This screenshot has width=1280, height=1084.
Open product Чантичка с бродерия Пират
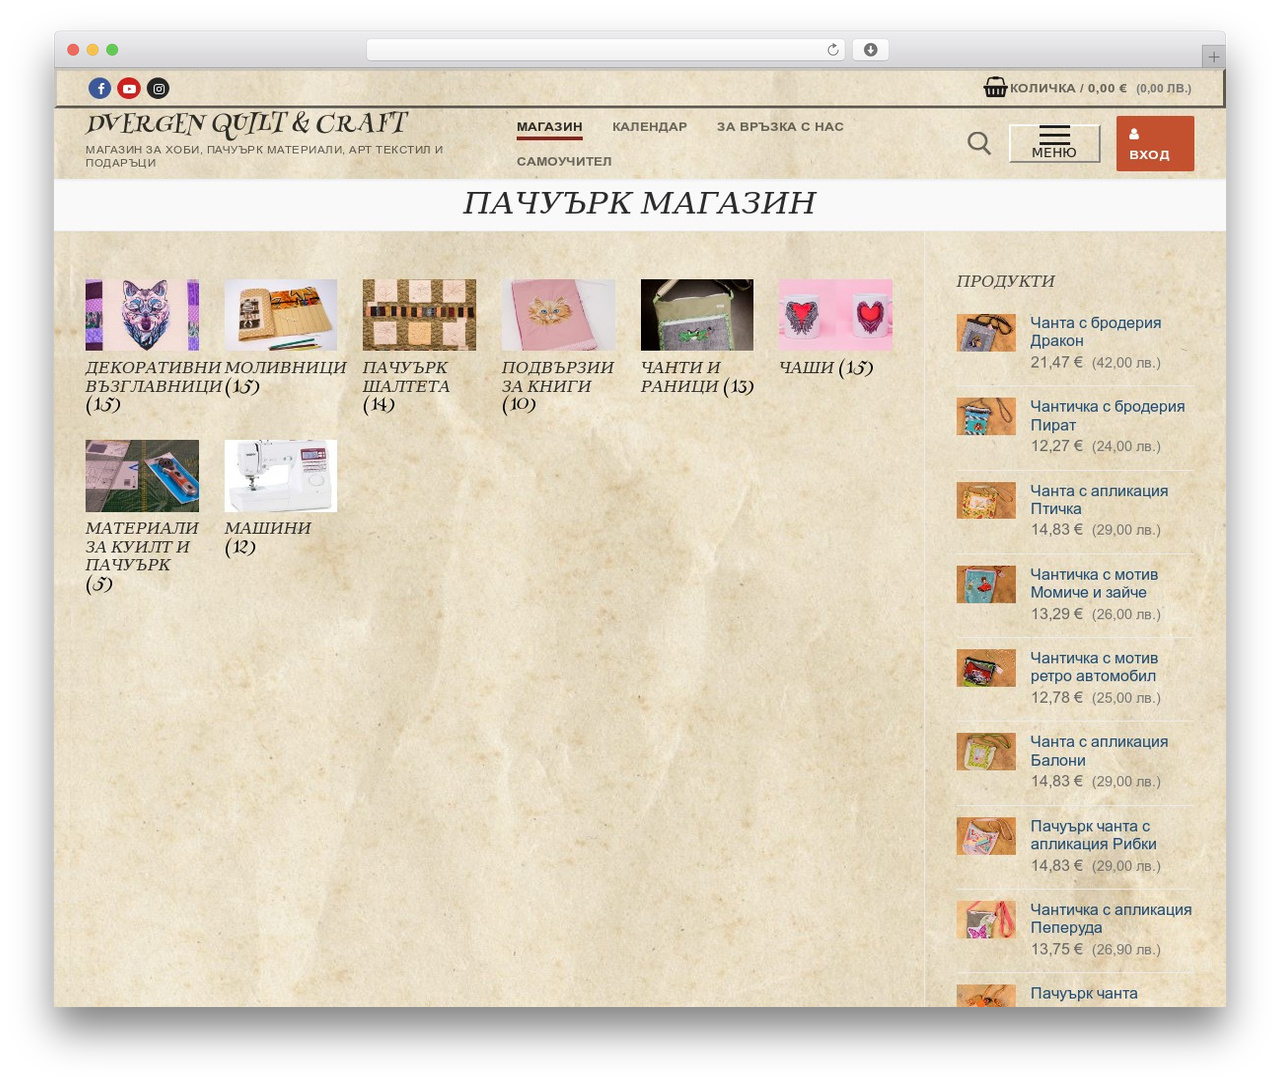(1107, 416)
